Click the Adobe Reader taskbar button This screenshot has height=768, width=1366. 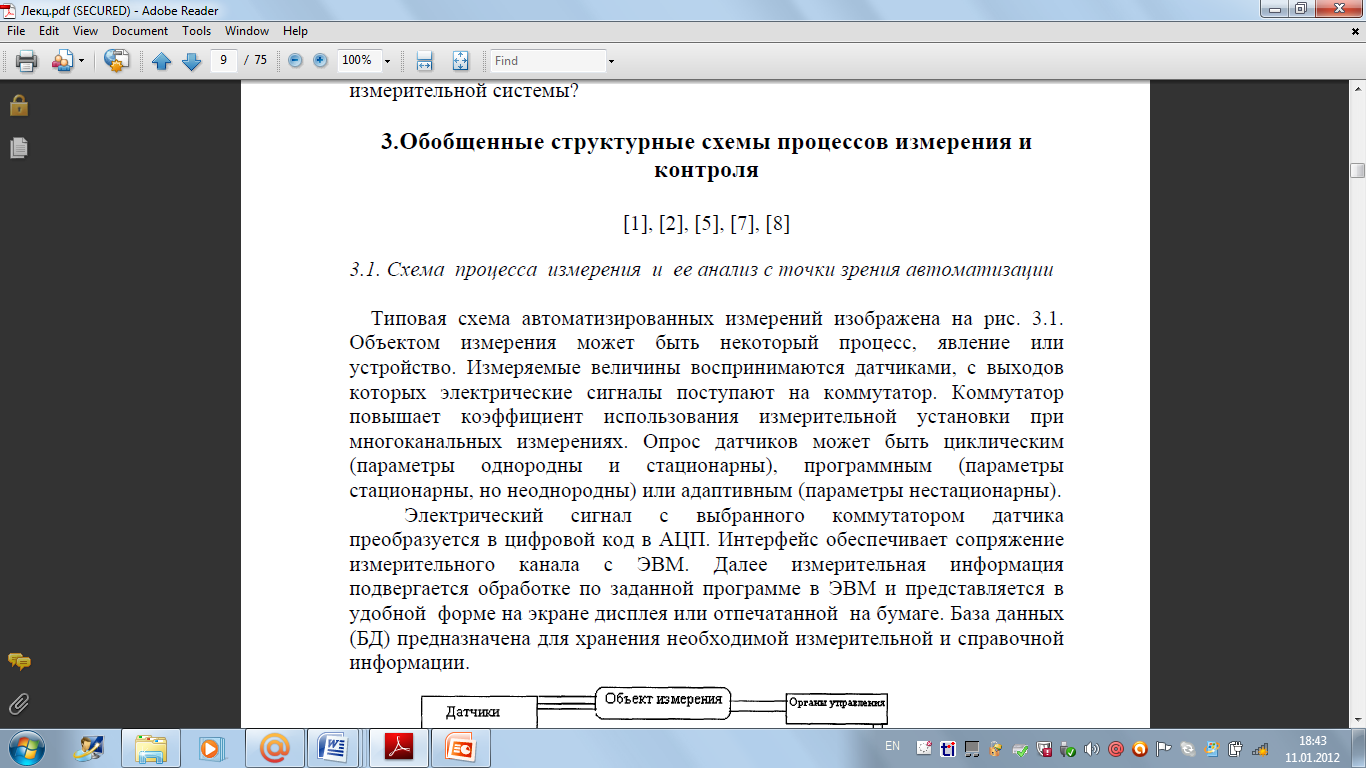(x=397, y=748)
